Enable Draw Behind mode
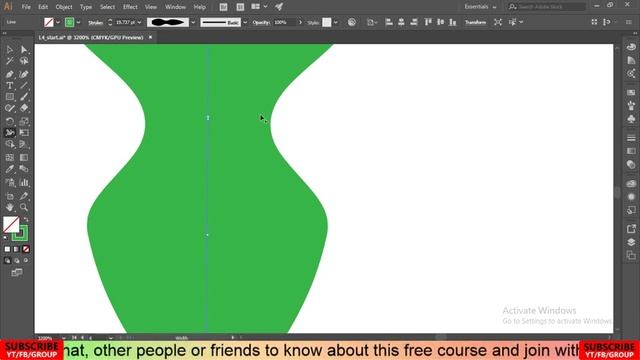The image size is (640, 360). click(16, 260)
